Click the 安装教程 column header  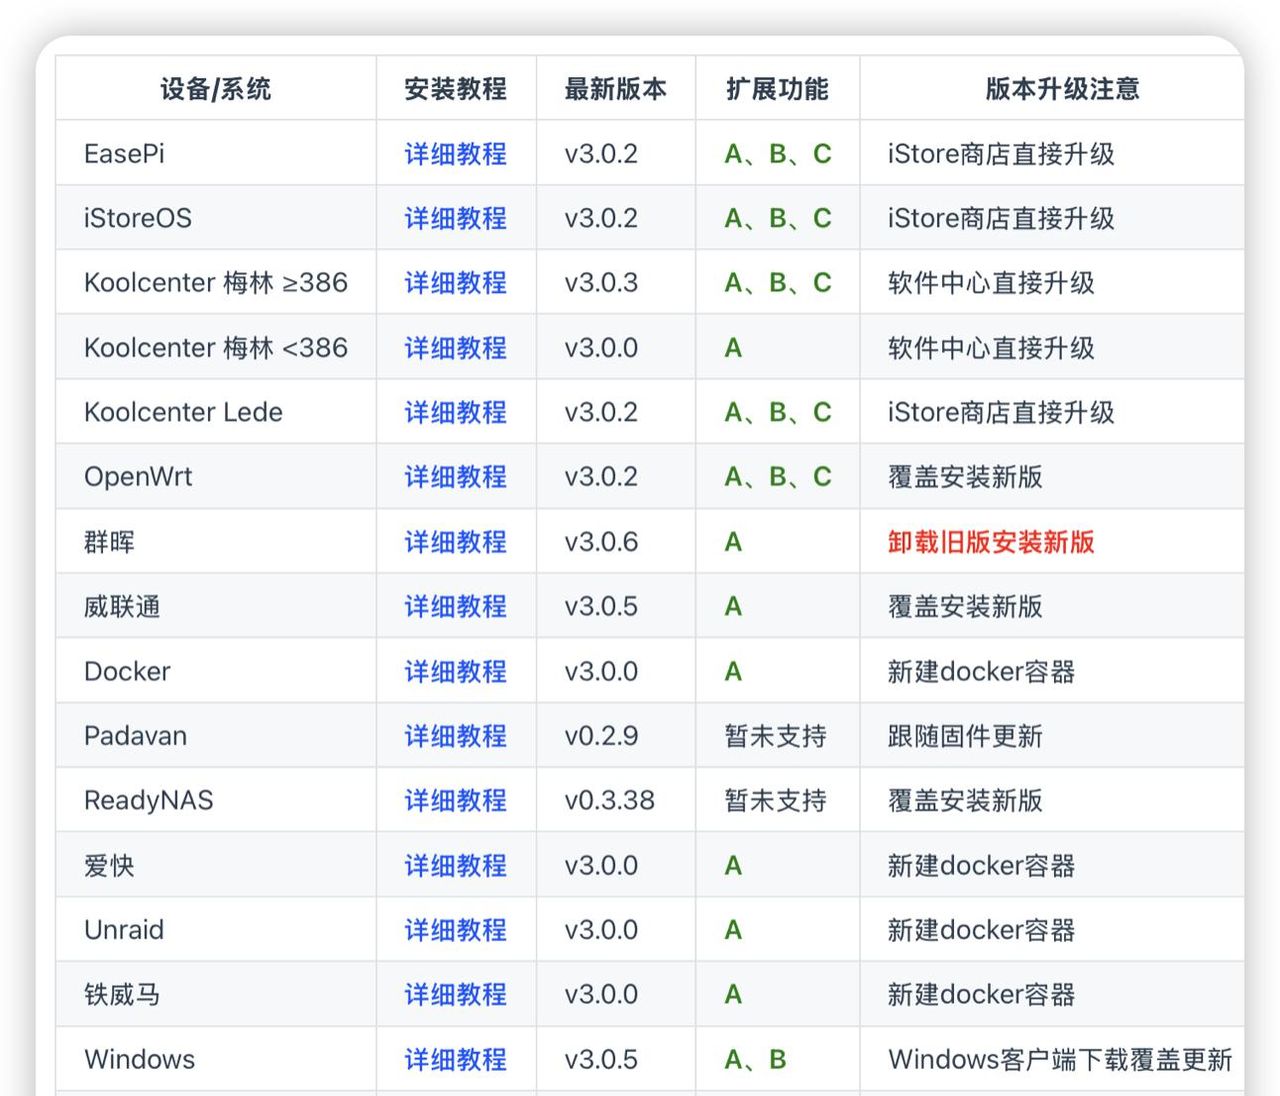click(455, 89)
